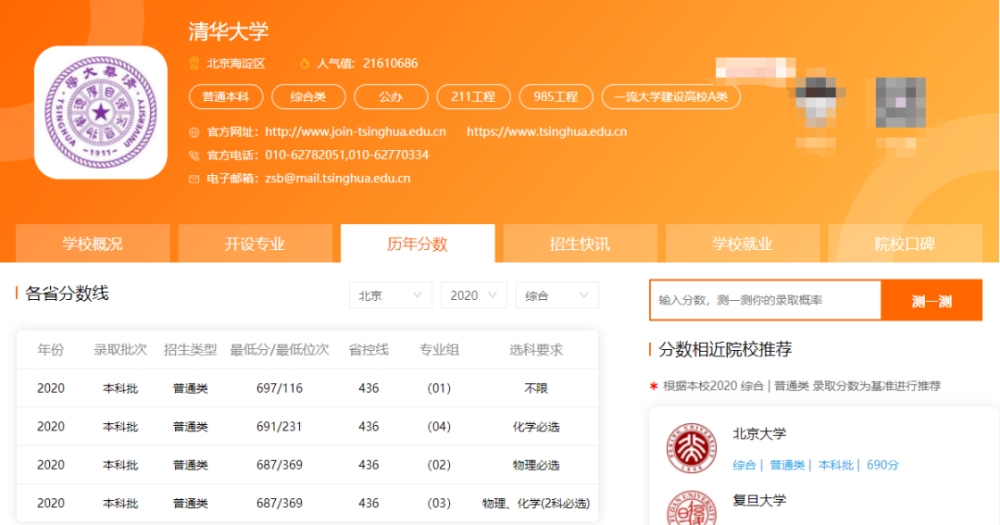1000x525 pixels.
Task: Click the 211工程 tag
Action: [473, 97]
